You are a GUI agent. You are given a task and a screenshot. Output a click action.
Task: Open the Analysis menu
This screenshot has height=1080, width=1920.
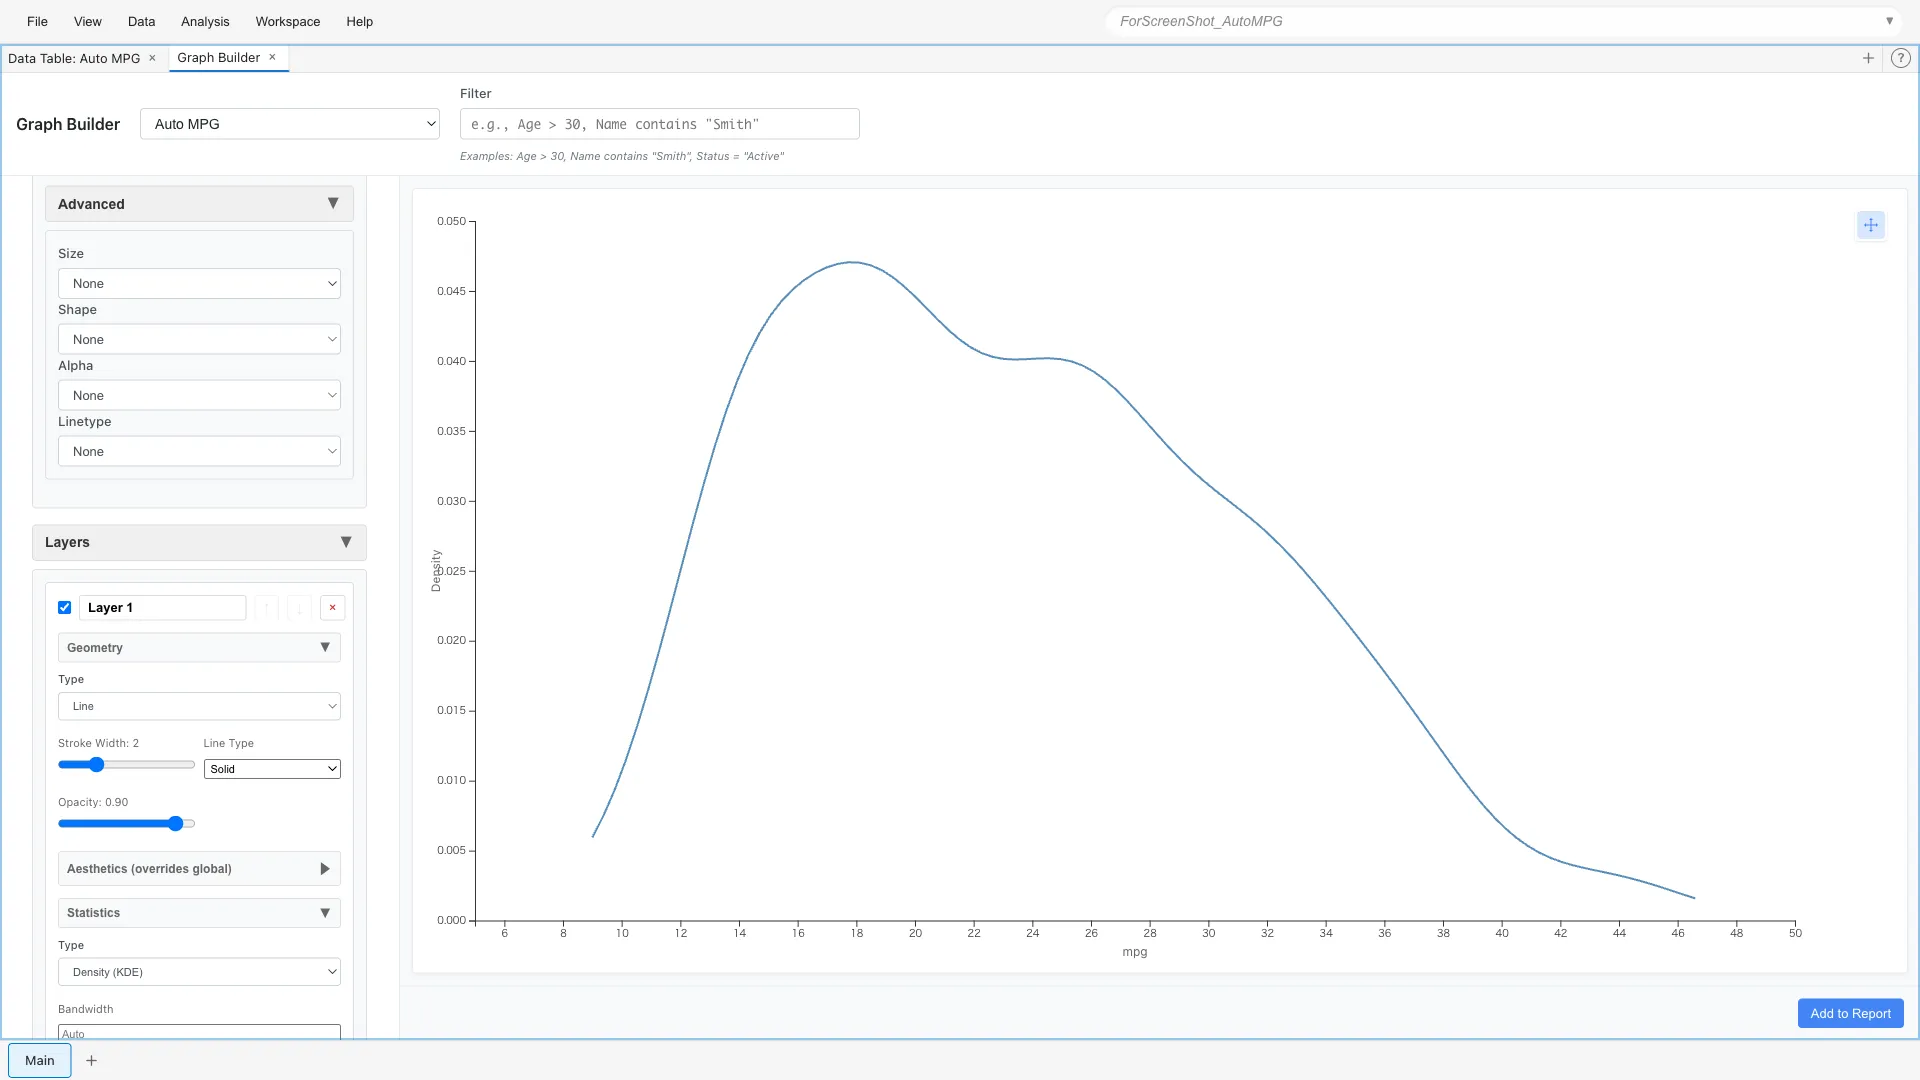pos(204,21)
